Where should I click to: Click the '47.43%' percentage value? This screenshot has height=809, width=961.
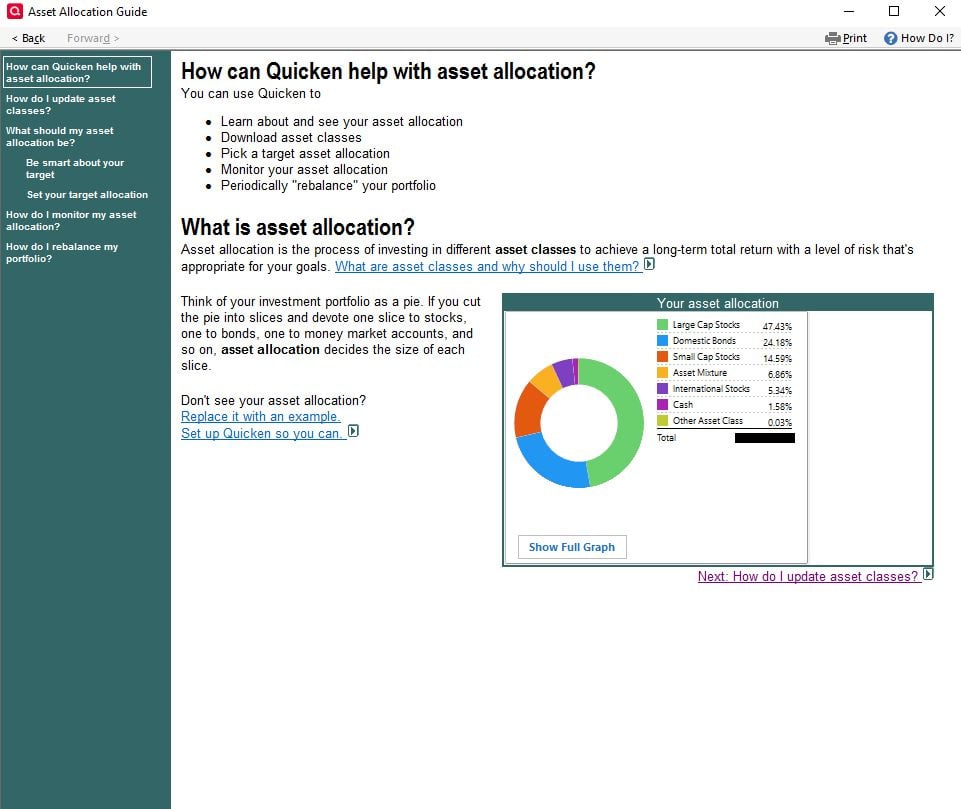click(777, 327)
